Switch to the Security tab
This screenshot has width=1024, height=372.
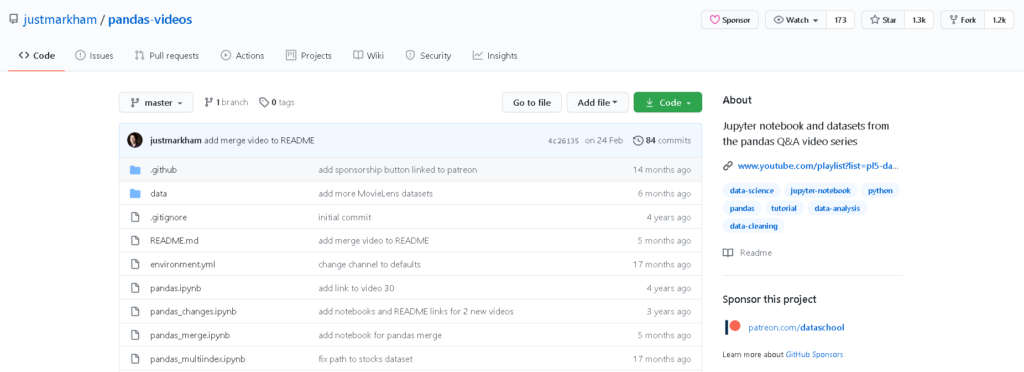(x=428, y=55)
